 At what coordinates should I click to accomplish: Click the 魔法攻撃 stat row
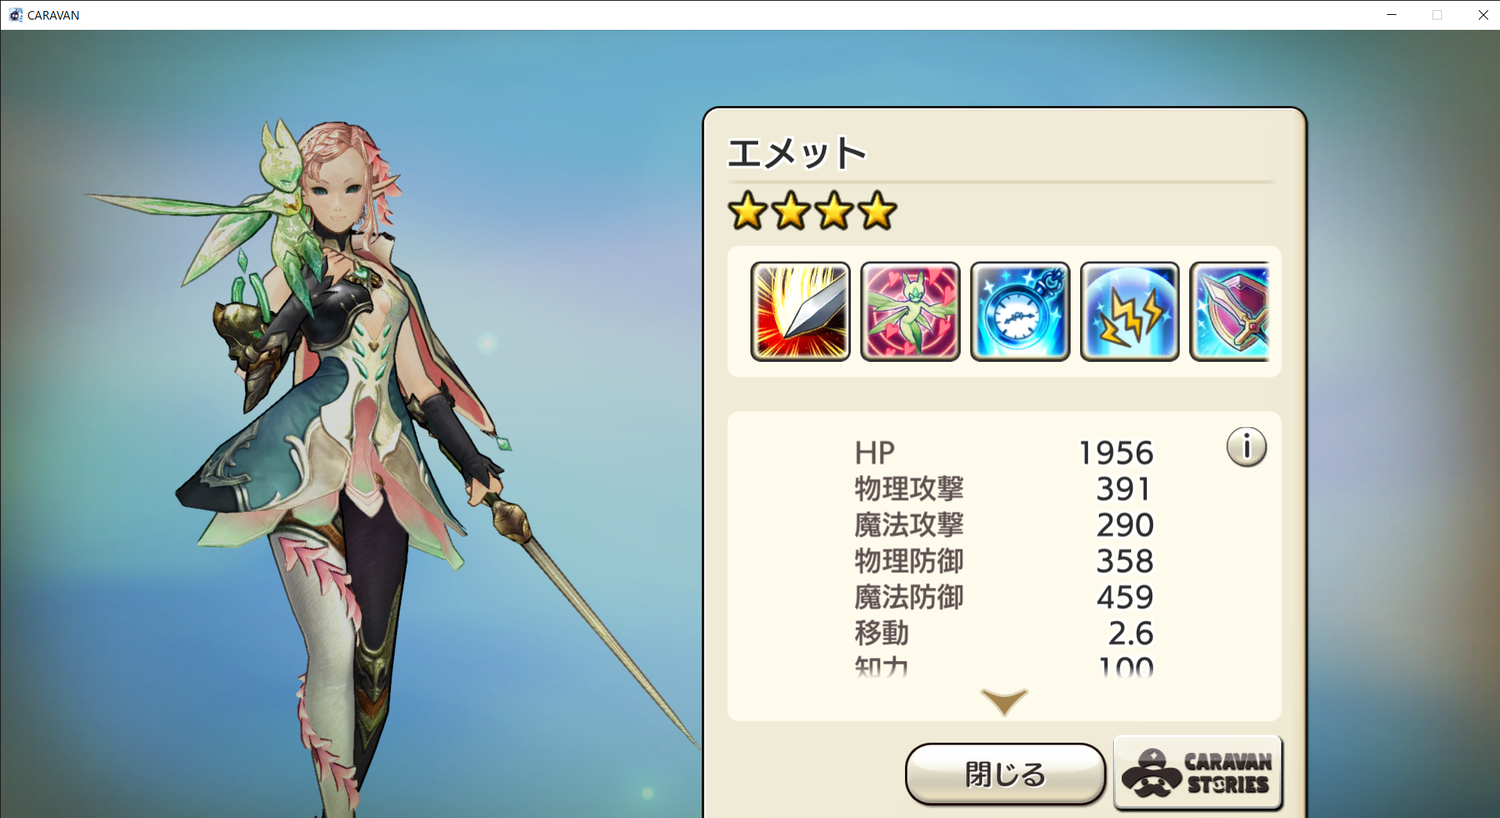pos(1004,525)
